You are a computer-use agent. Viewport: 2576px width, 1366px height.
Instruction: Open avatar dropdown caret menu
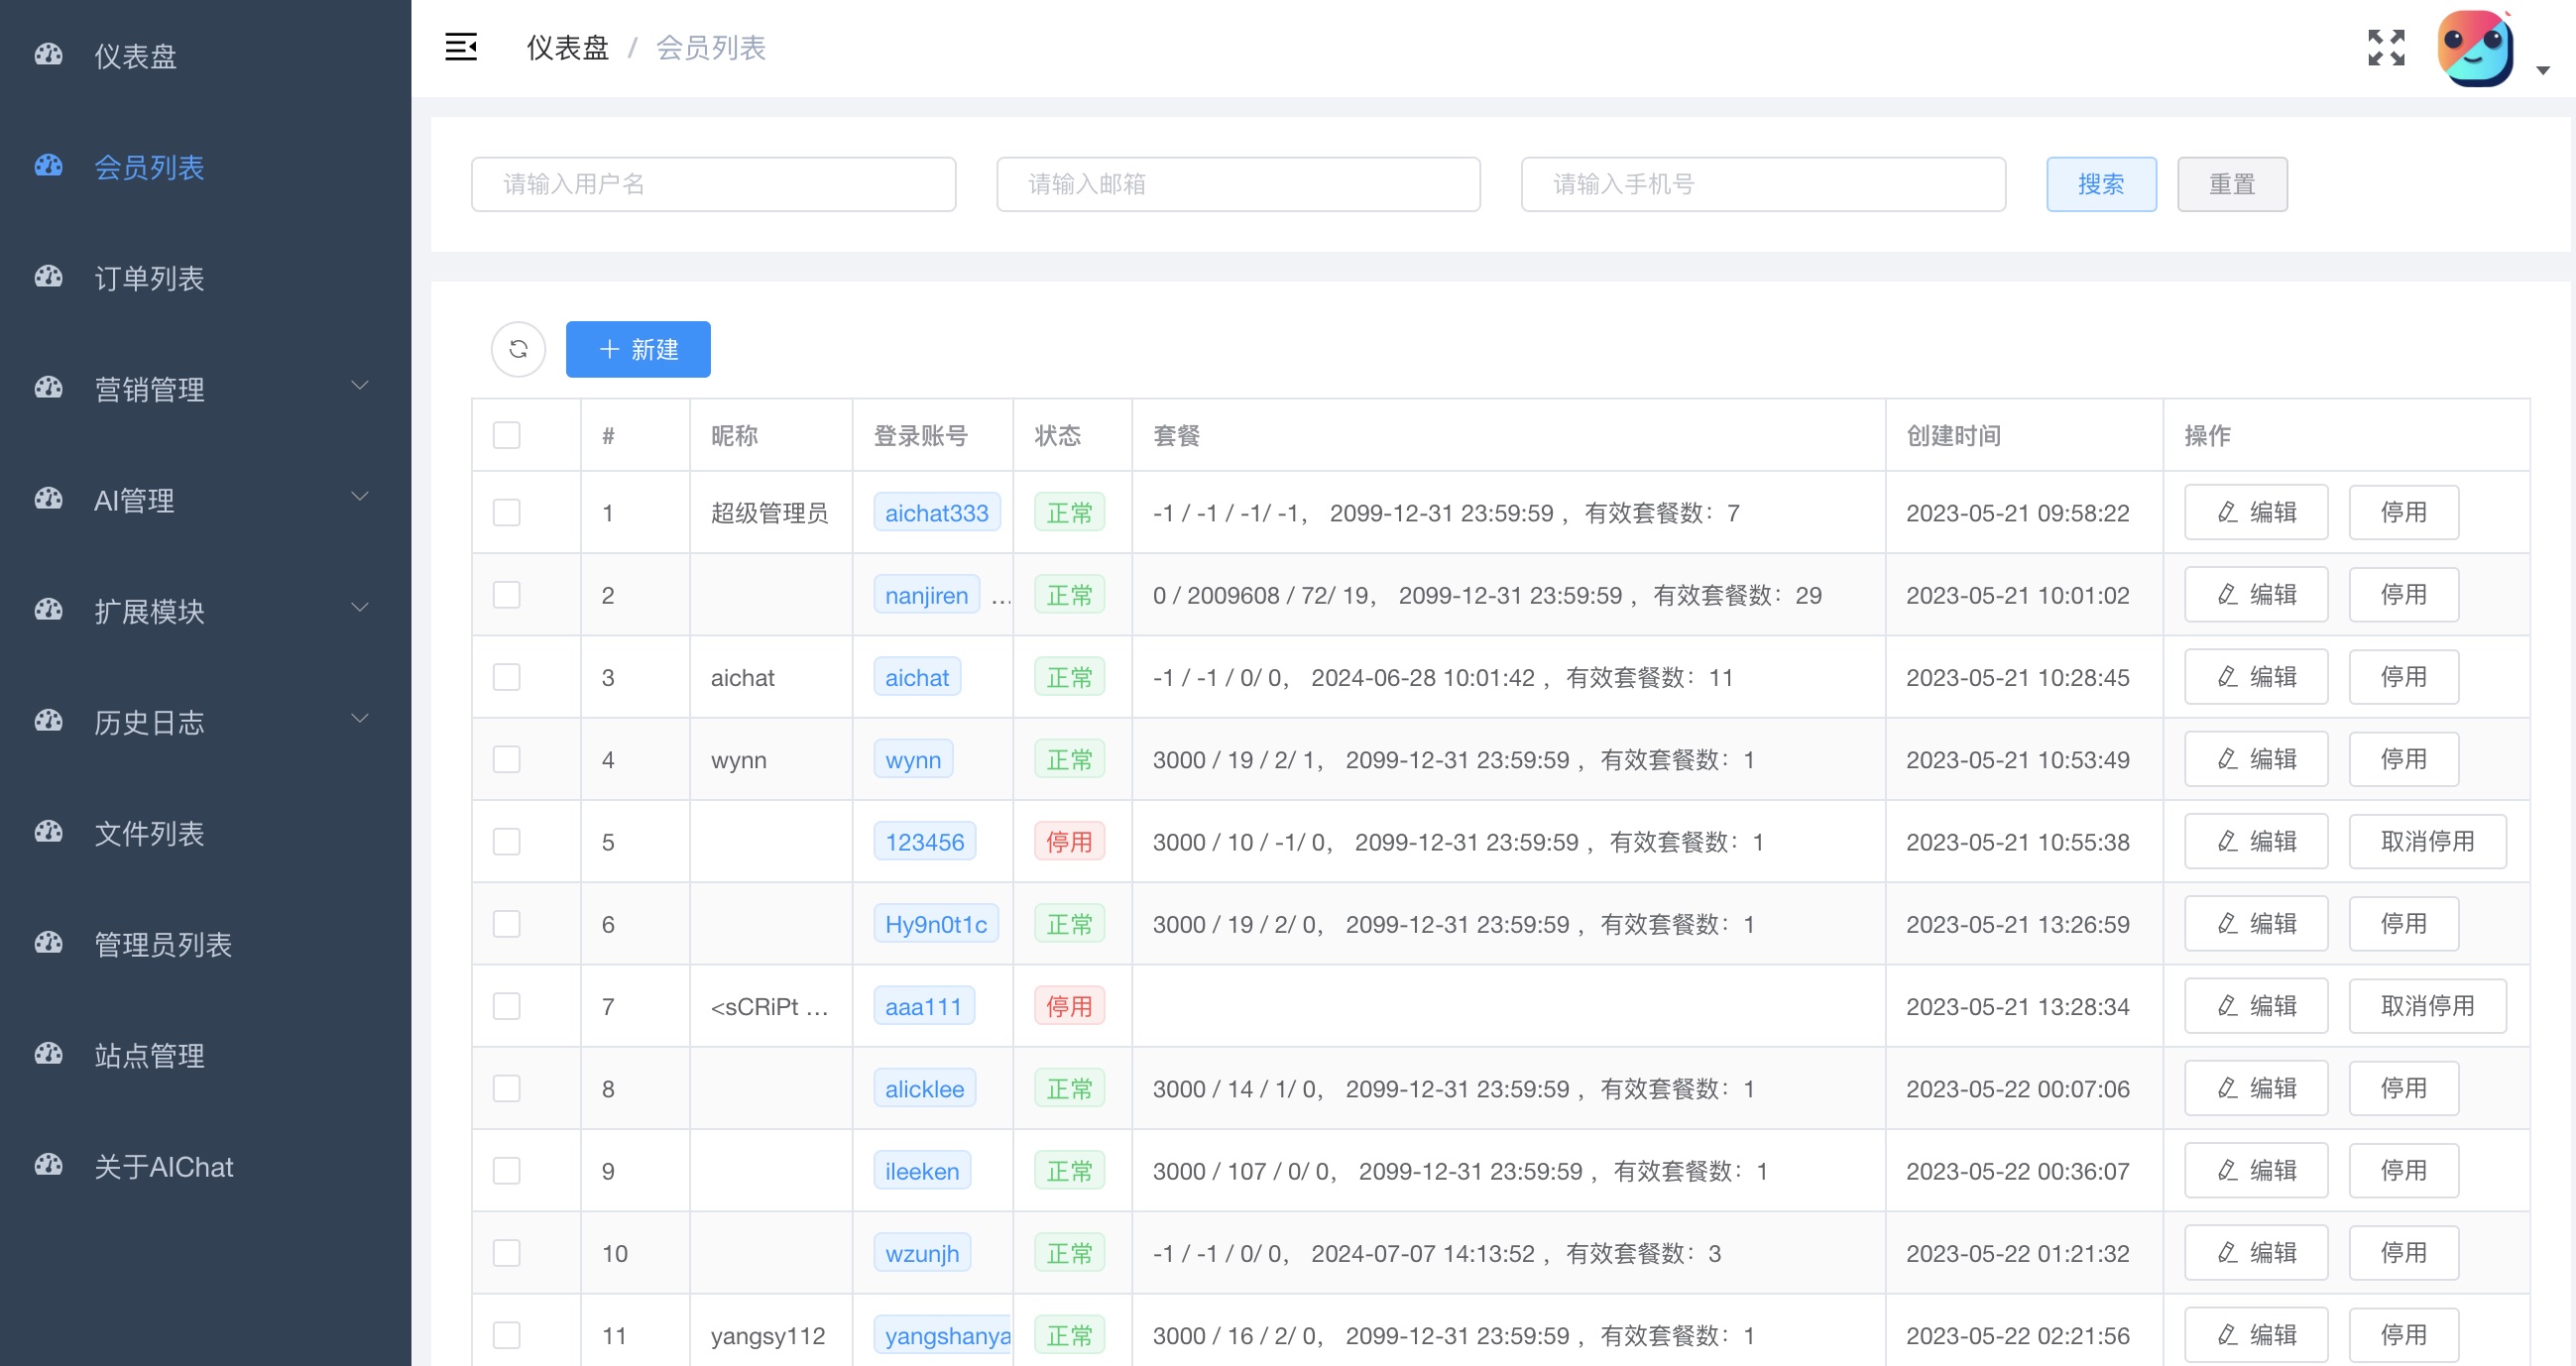(x=2542, y=70)
